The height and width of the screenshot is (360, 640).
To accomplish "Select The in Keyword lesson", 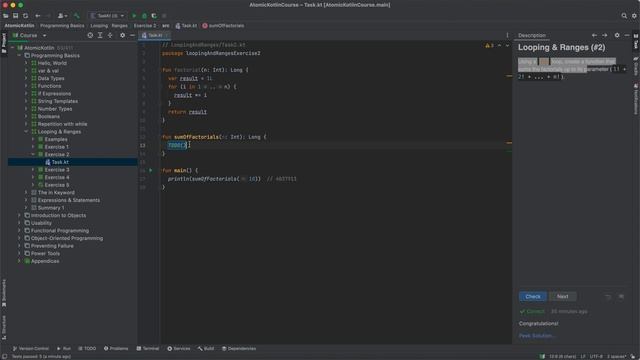I will point(56,193).
